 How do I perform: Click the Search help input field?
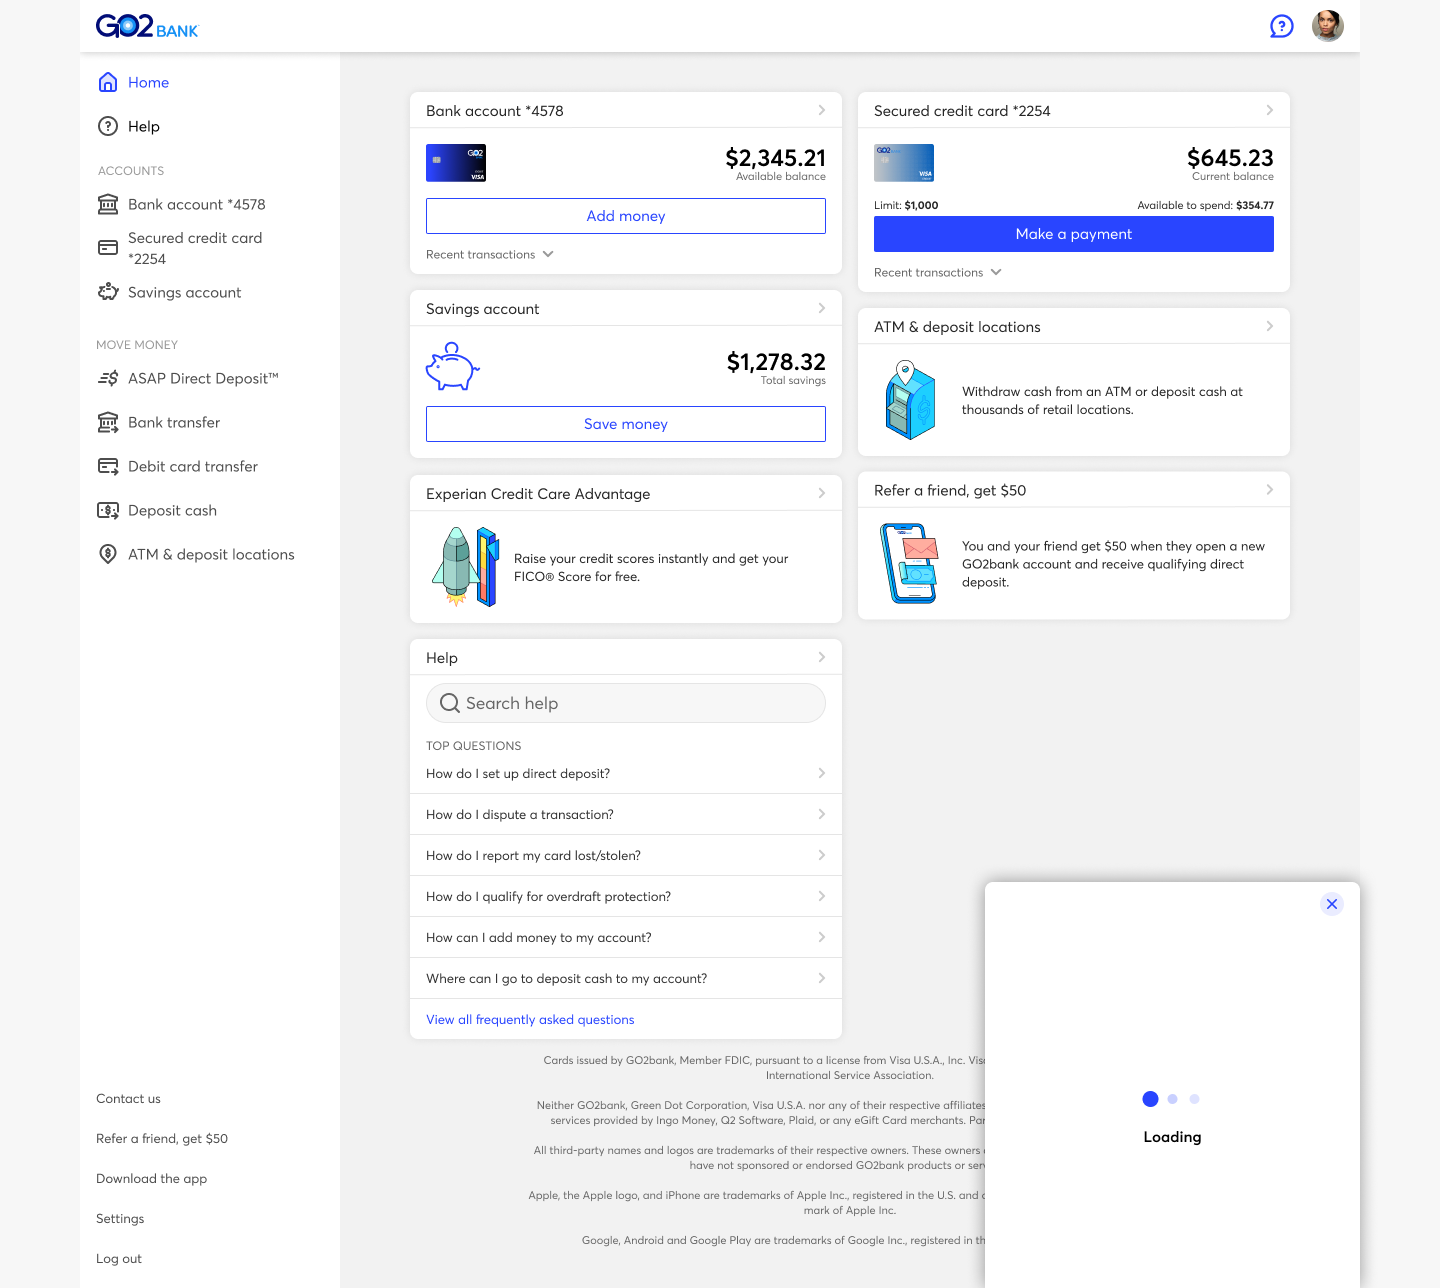[625, 703]
